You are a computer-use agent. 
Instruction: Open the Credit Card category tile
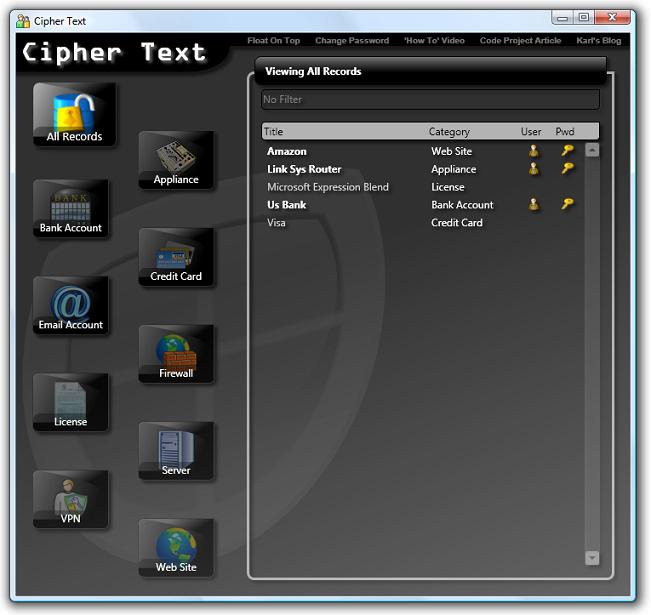176,257
